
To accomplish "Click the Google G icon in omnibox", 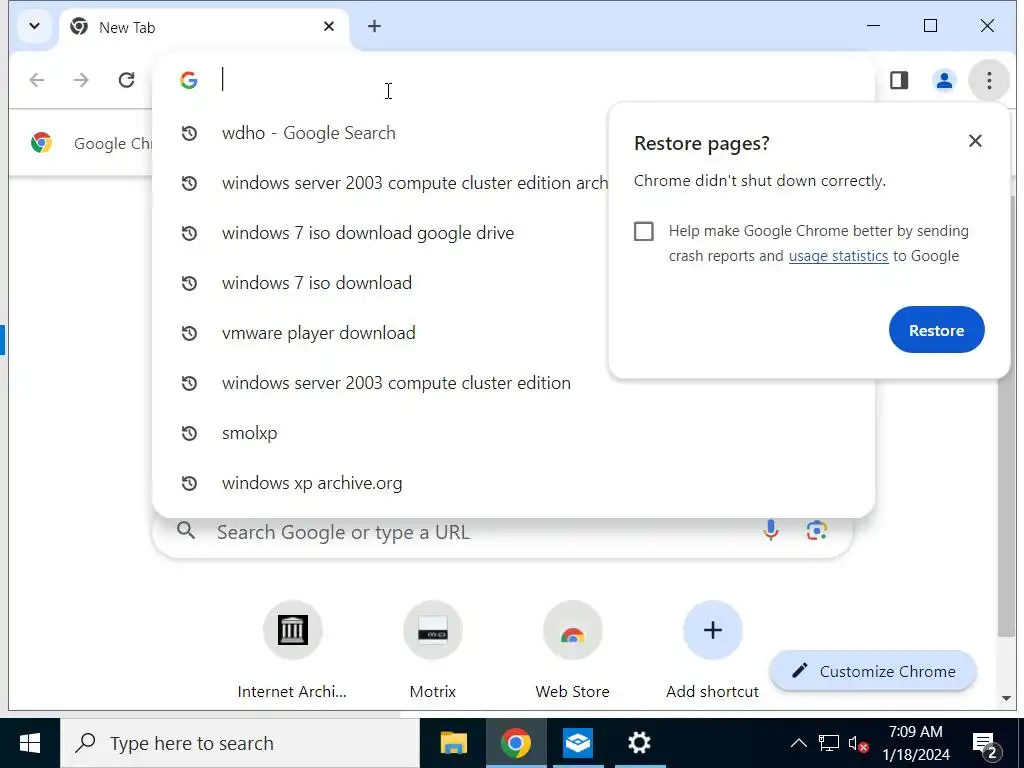I will (189, 80).
